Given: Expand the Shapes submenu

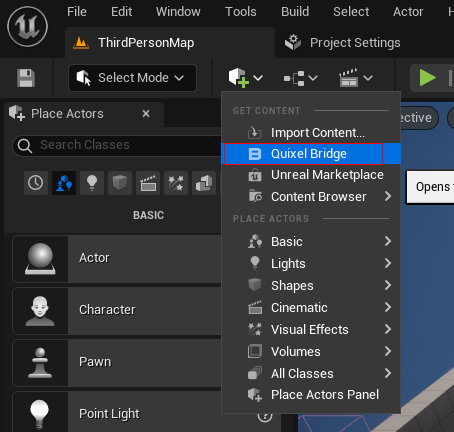Looking at the screenshot, I should point(311,285).
